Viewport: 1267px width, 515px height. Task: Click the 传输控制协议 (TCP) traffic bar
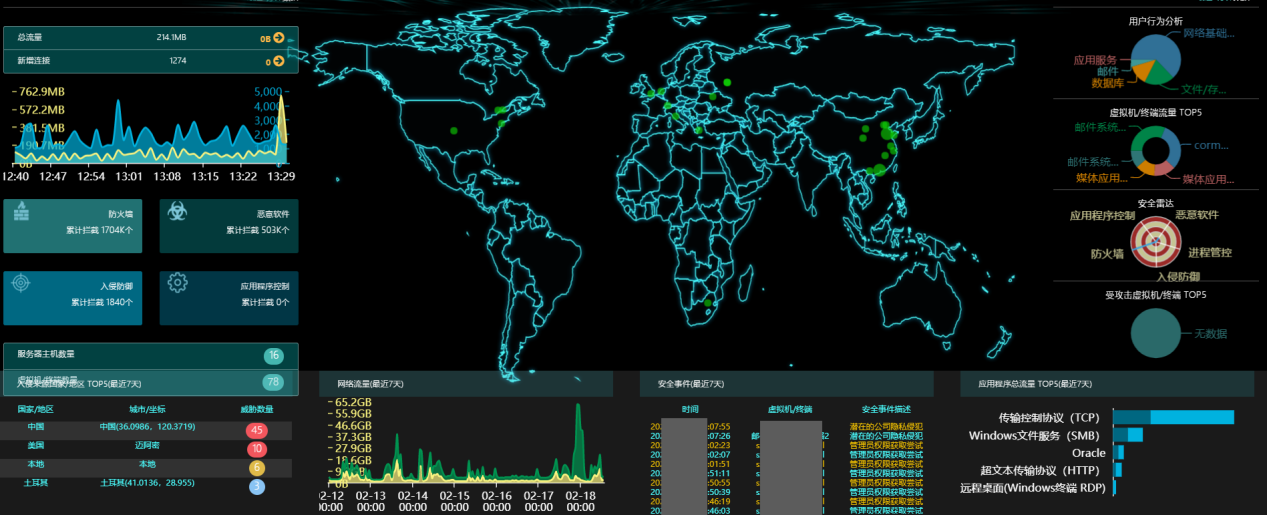coord(1173,417)
